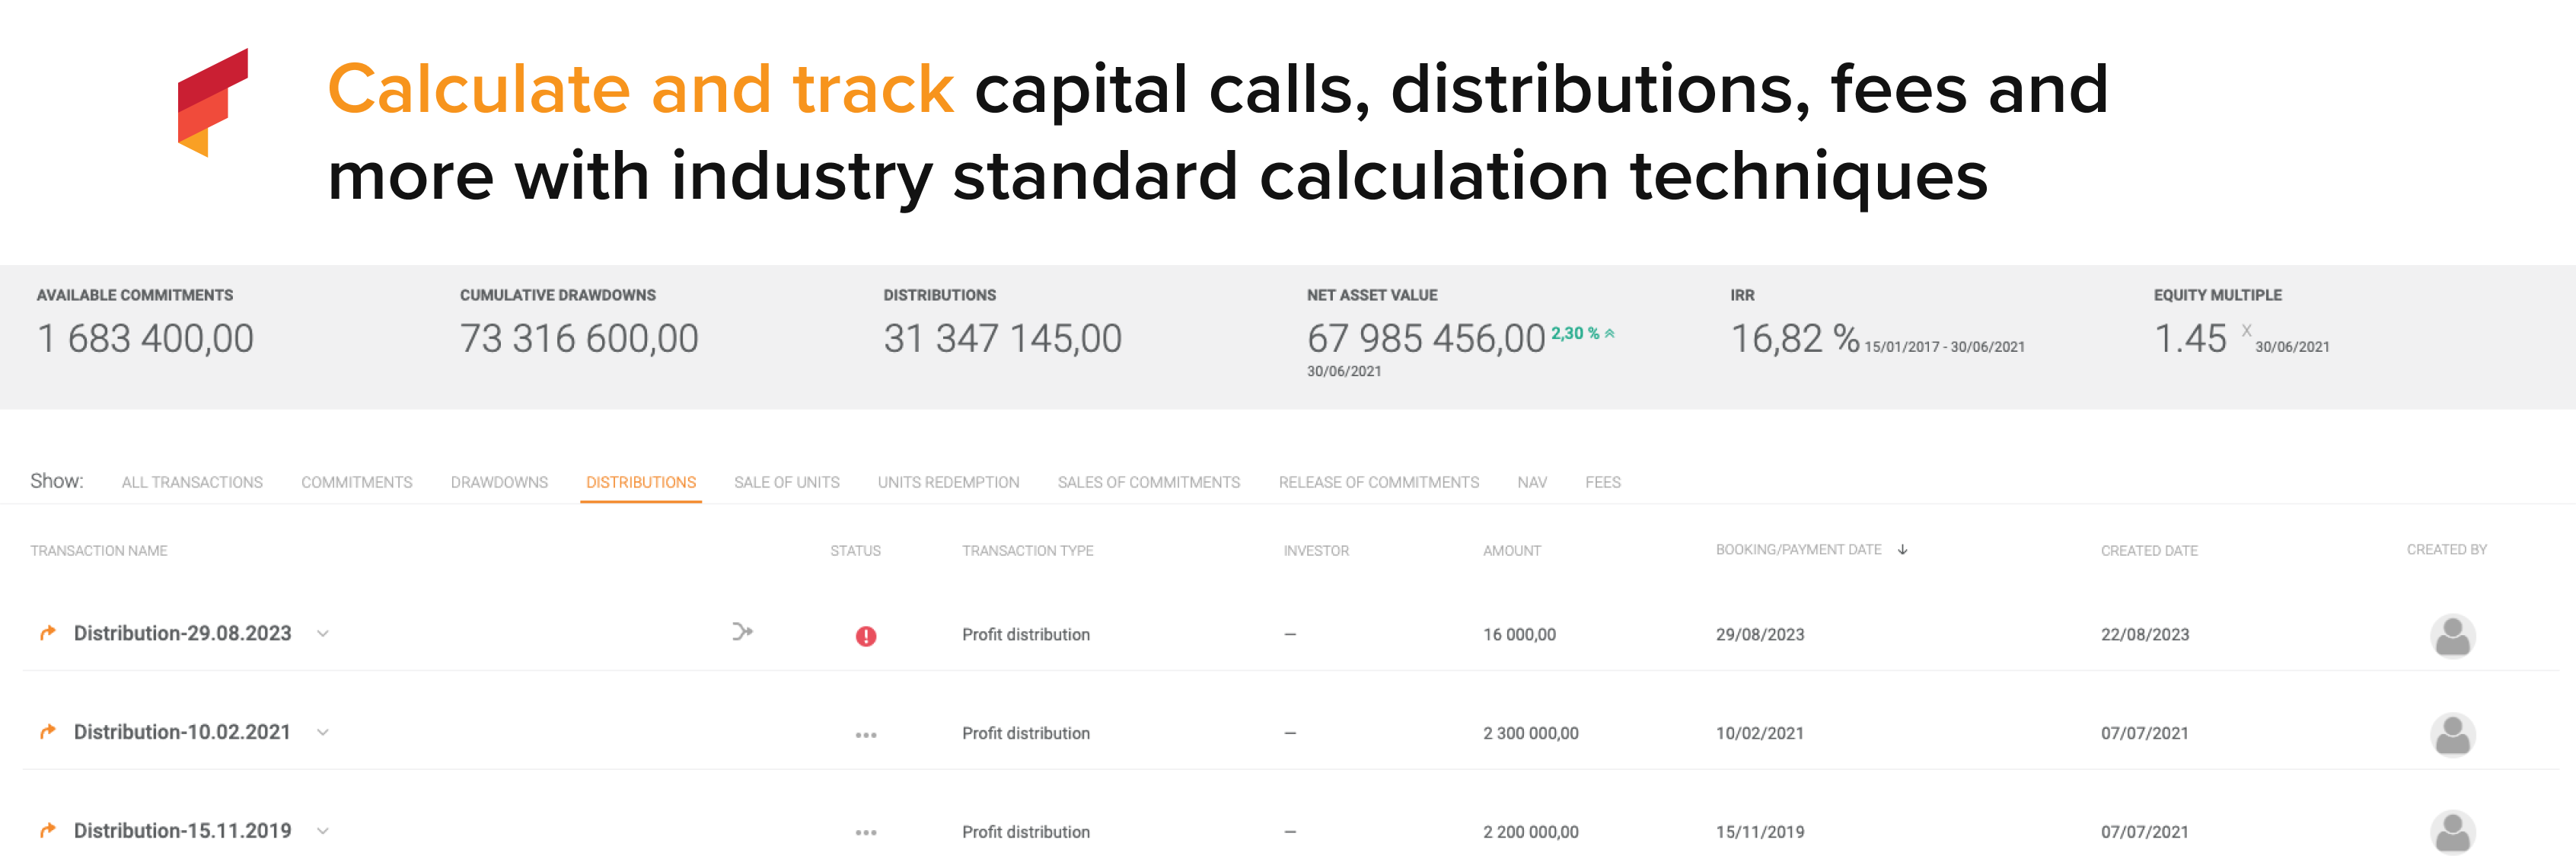
Task: Click creator avatar for Distribution-29.08.2023 row
Action: point(2452,636)
